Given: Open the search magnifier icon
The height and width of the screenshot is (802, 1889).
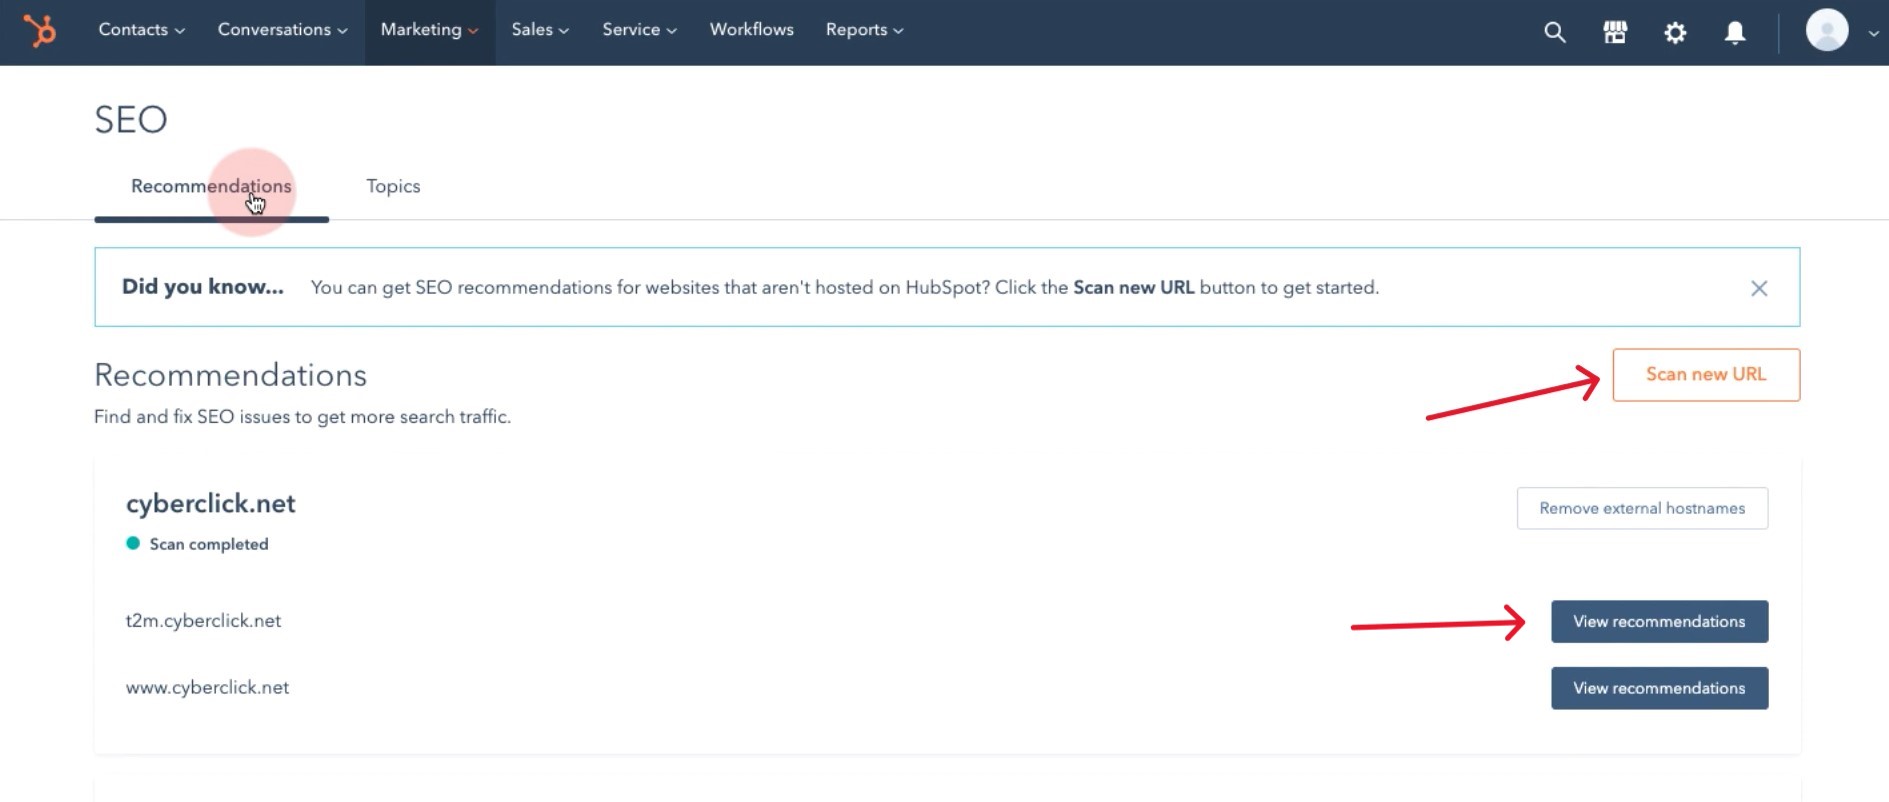Looking at the screenshot, I should tap(1554, 32).
